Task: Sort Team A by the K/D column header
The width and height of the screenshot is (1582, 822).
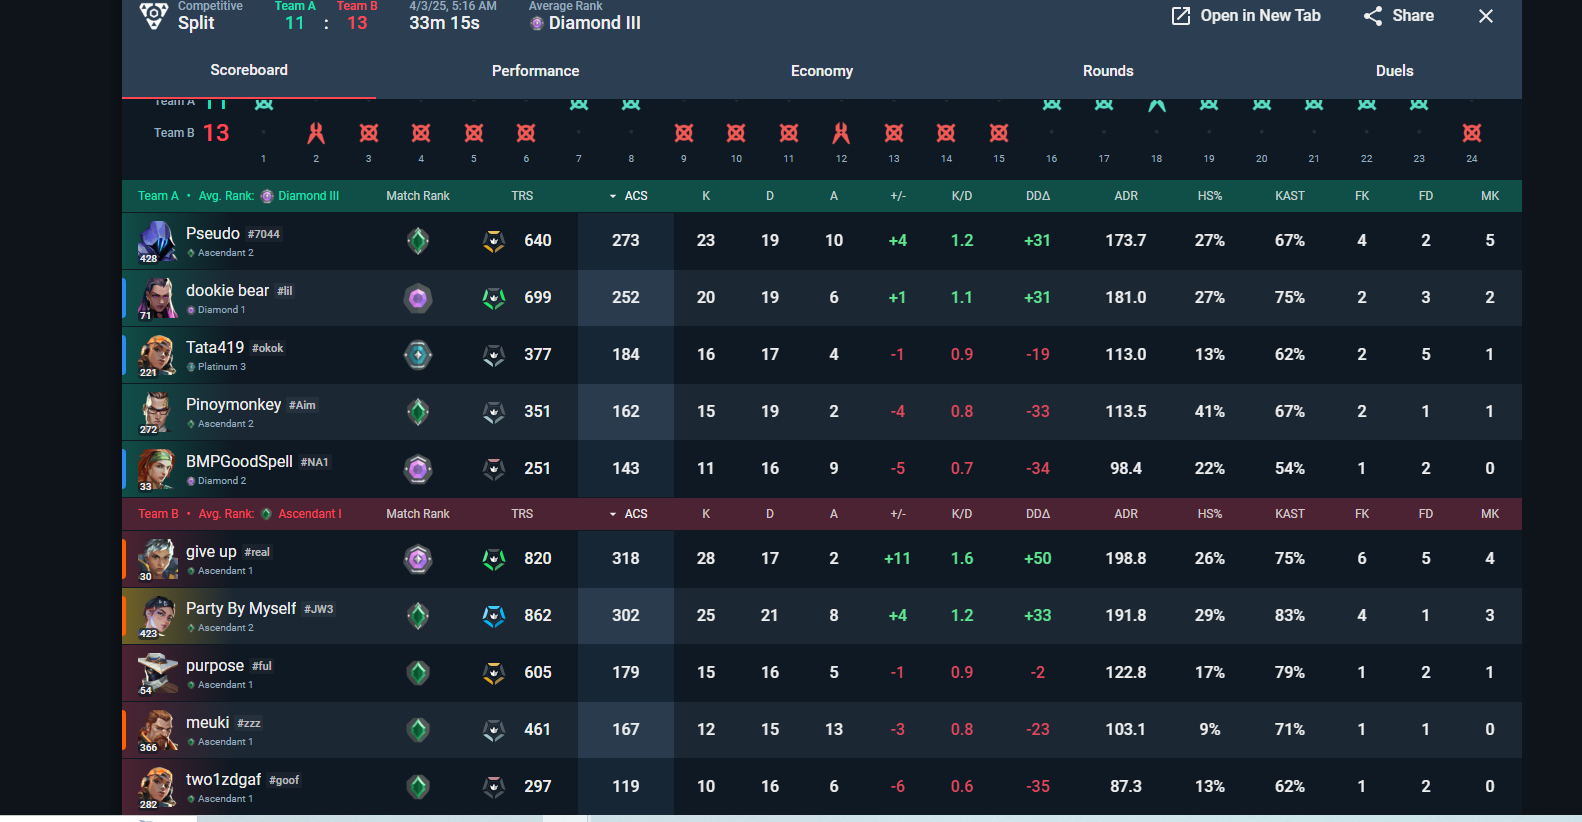Action: click(962, 196)
